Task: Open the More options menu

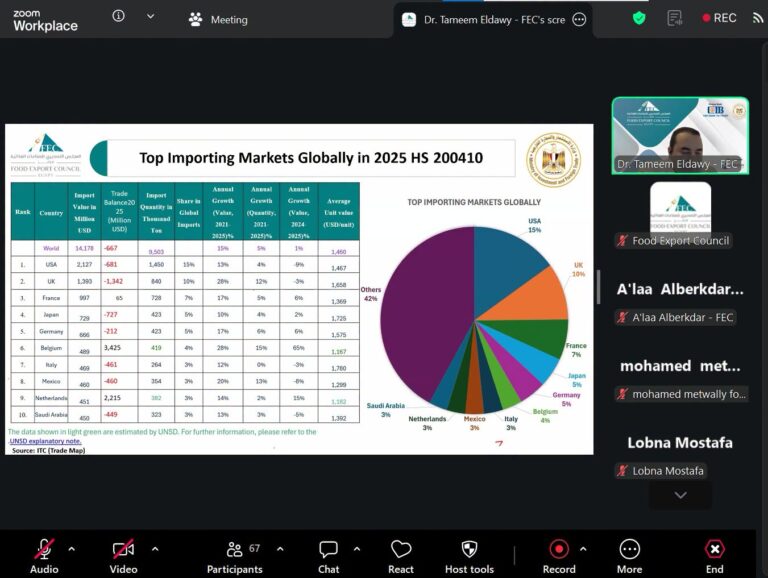Action: point(629,557)
